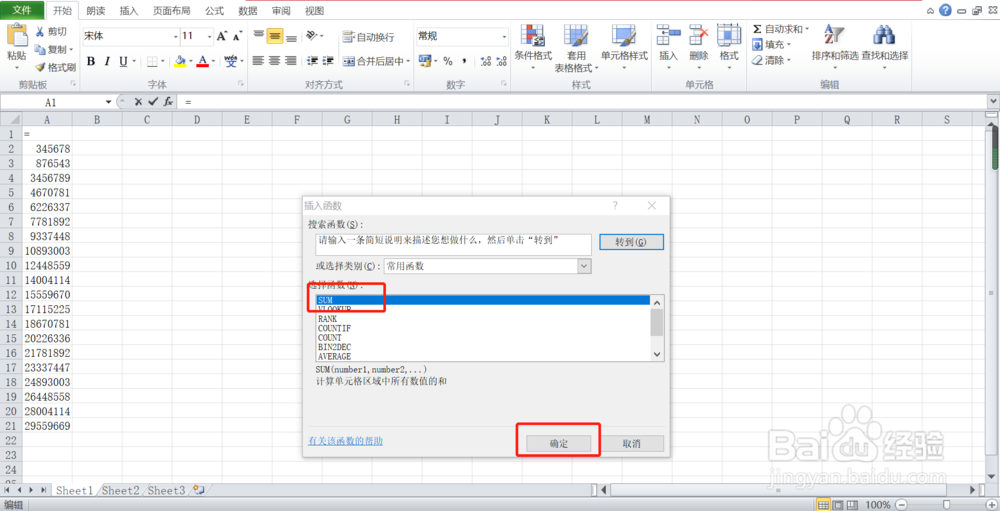Open the font size dropdown showing 11

(x=209, y=36)
